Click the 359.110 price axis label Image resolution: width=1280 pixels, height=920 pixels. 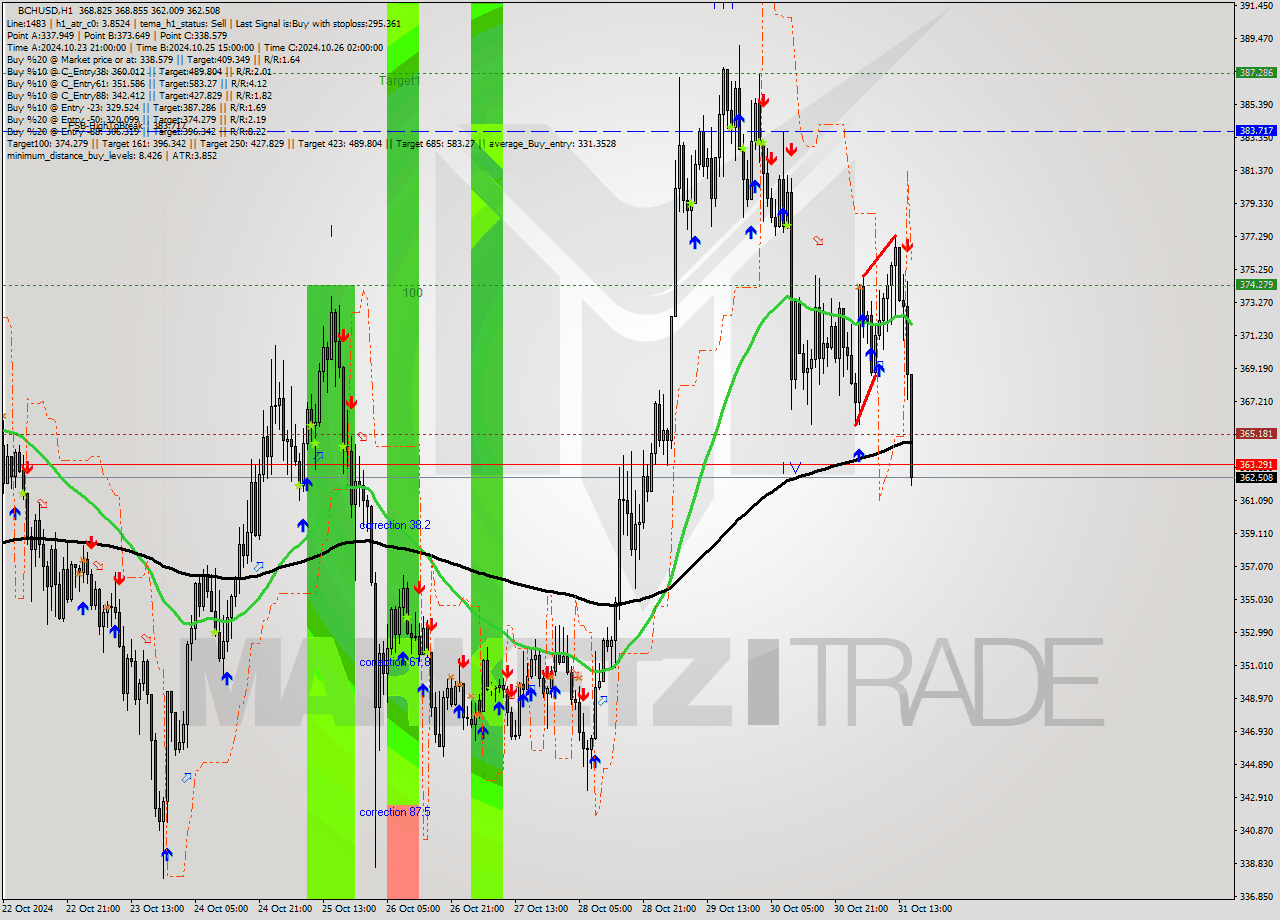point(1256,534)
